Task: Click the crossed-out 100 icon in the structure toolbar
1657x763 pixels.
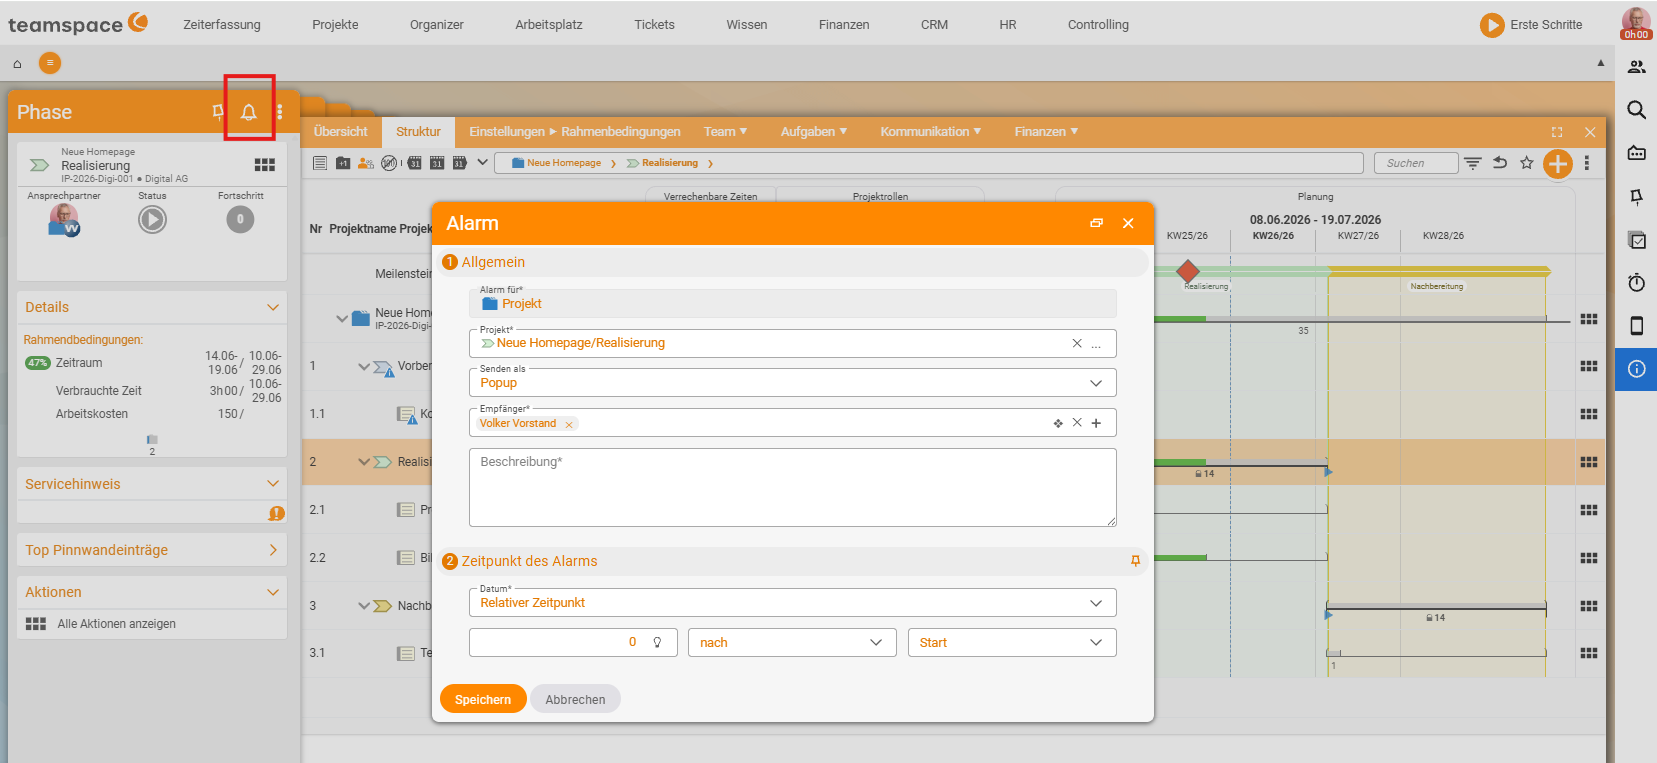Action: (x=390, y=163)
